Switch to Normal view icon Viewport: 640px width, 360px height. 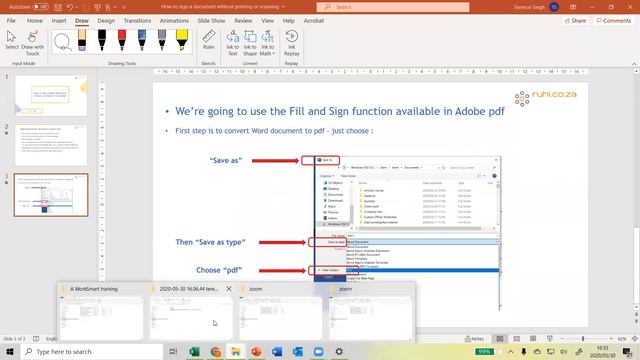click(x=500, y=339)
